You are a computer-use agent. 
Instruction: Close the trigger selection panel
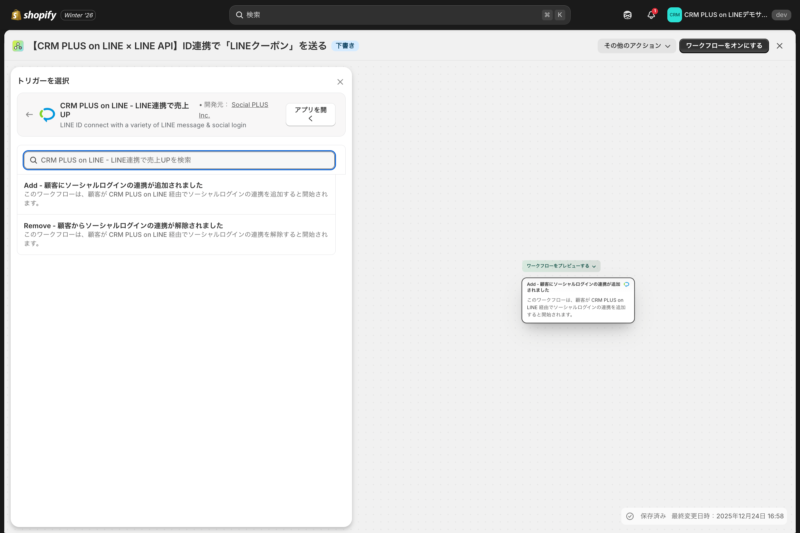point(340,82)
